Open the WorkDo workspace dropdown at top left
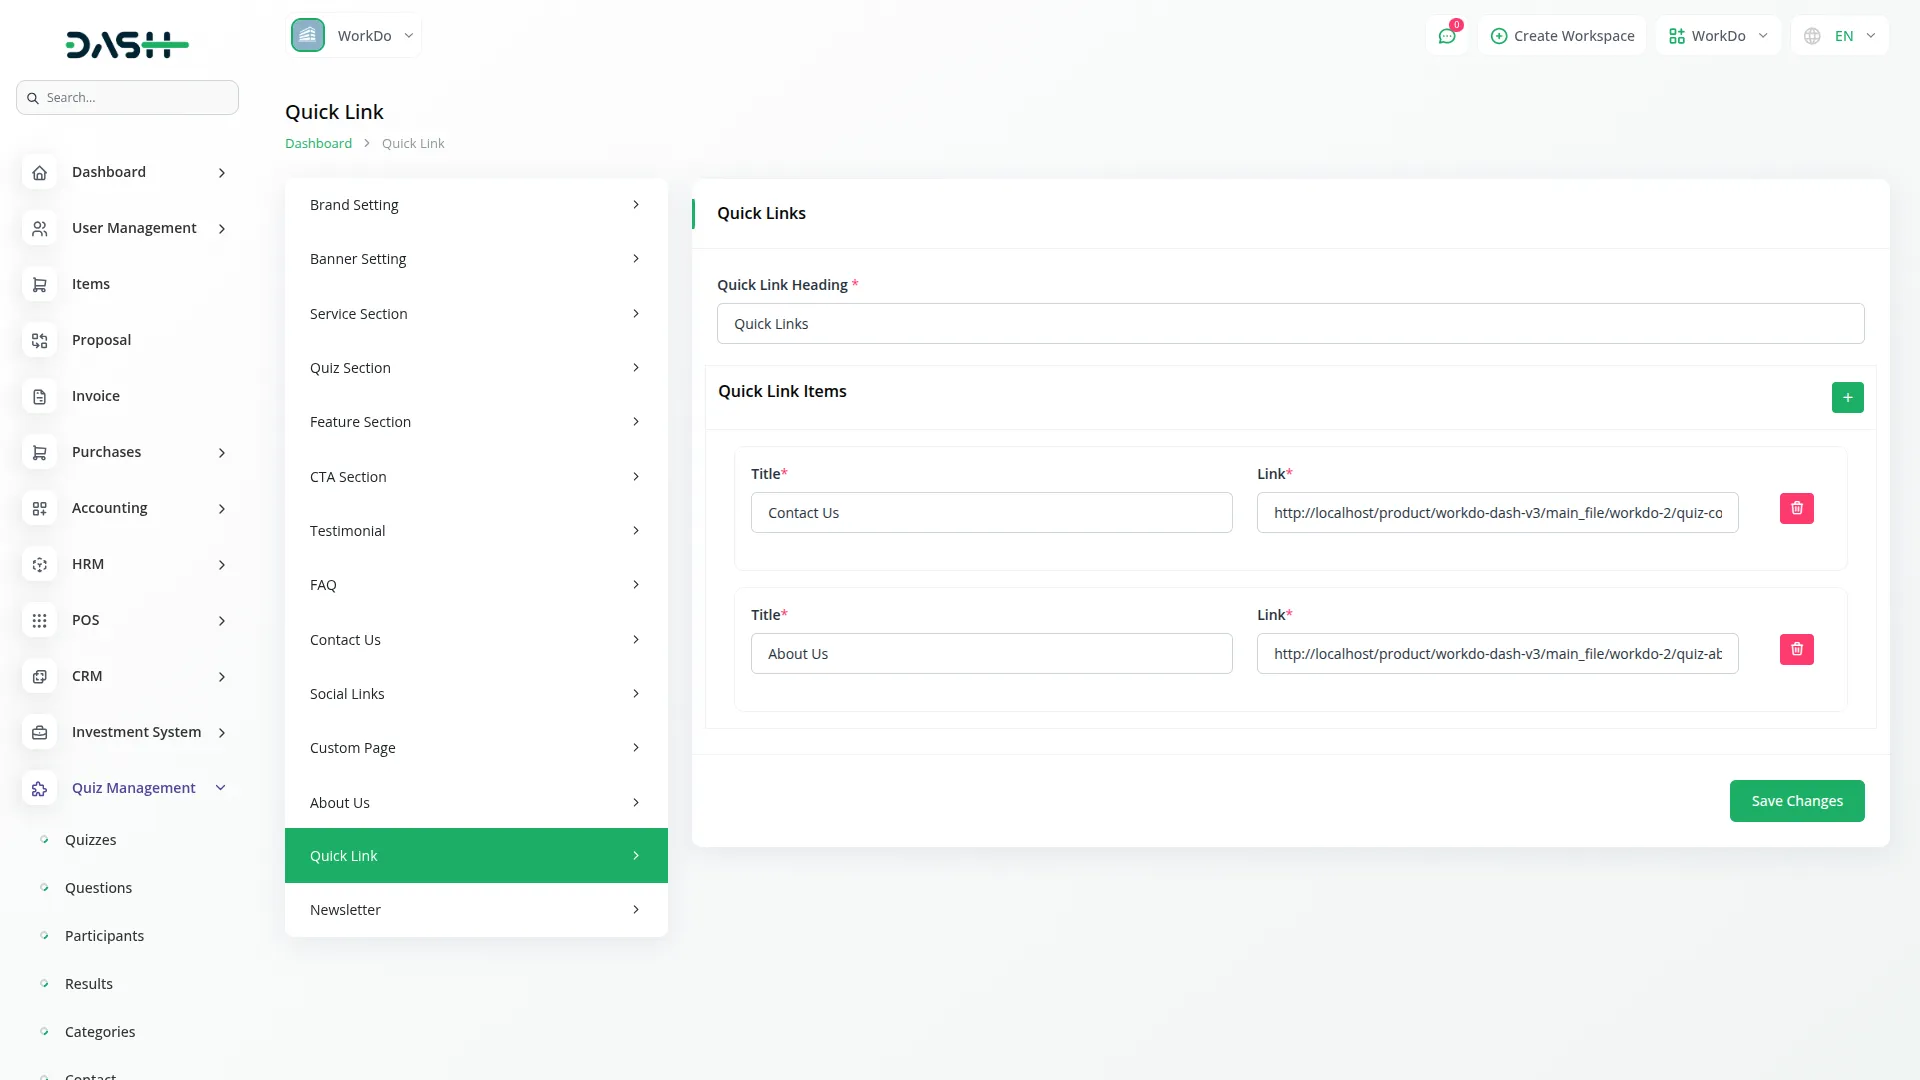This screenshot has height=1080, width=1920. 353,36
